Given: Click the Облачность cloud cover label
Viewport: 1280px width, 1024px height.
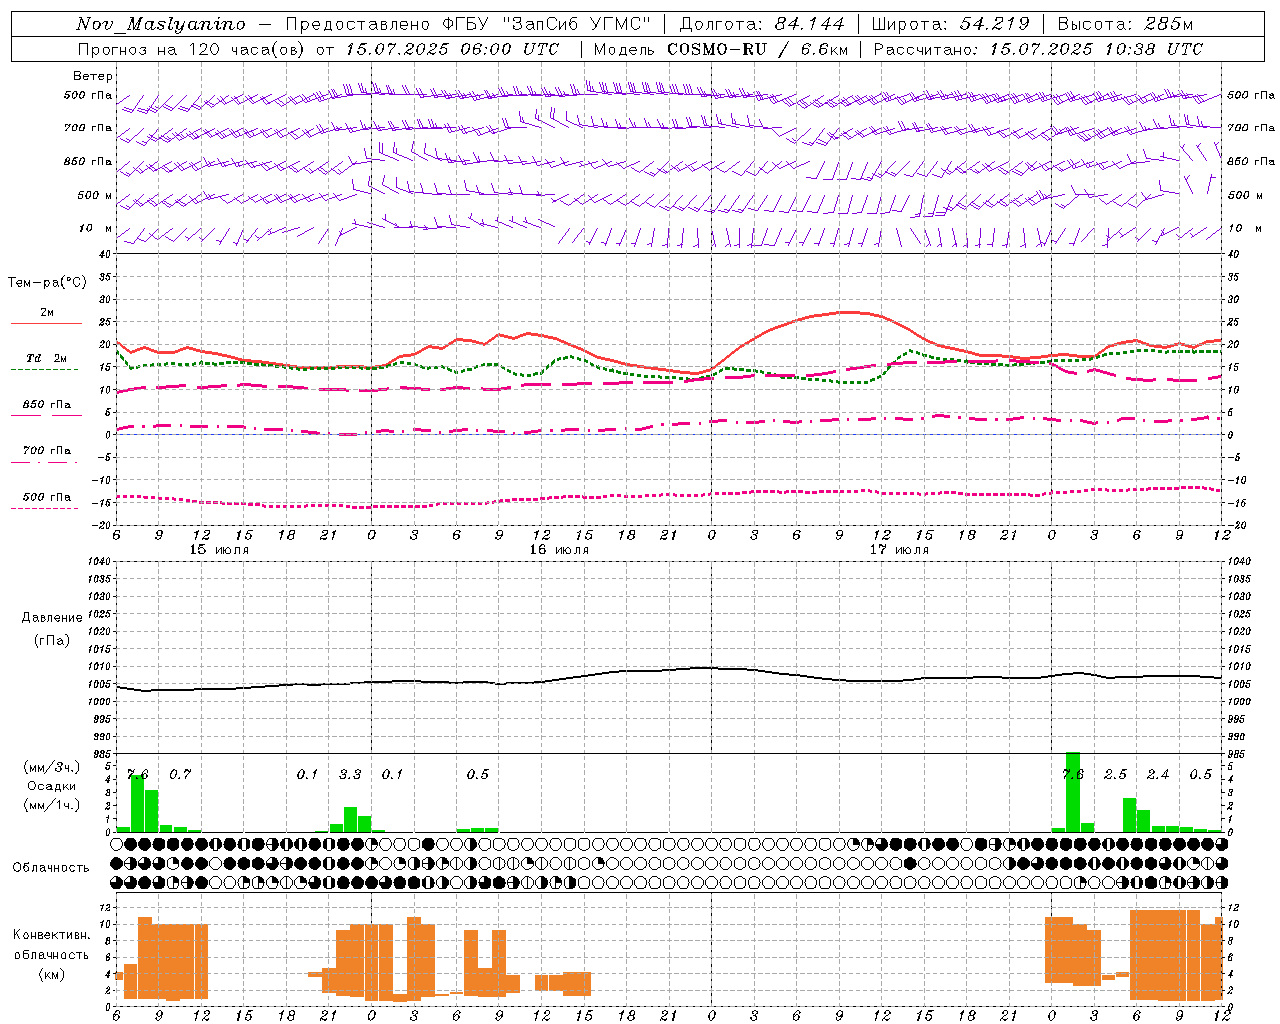Looking at the screenshot, I should [50, 867].
